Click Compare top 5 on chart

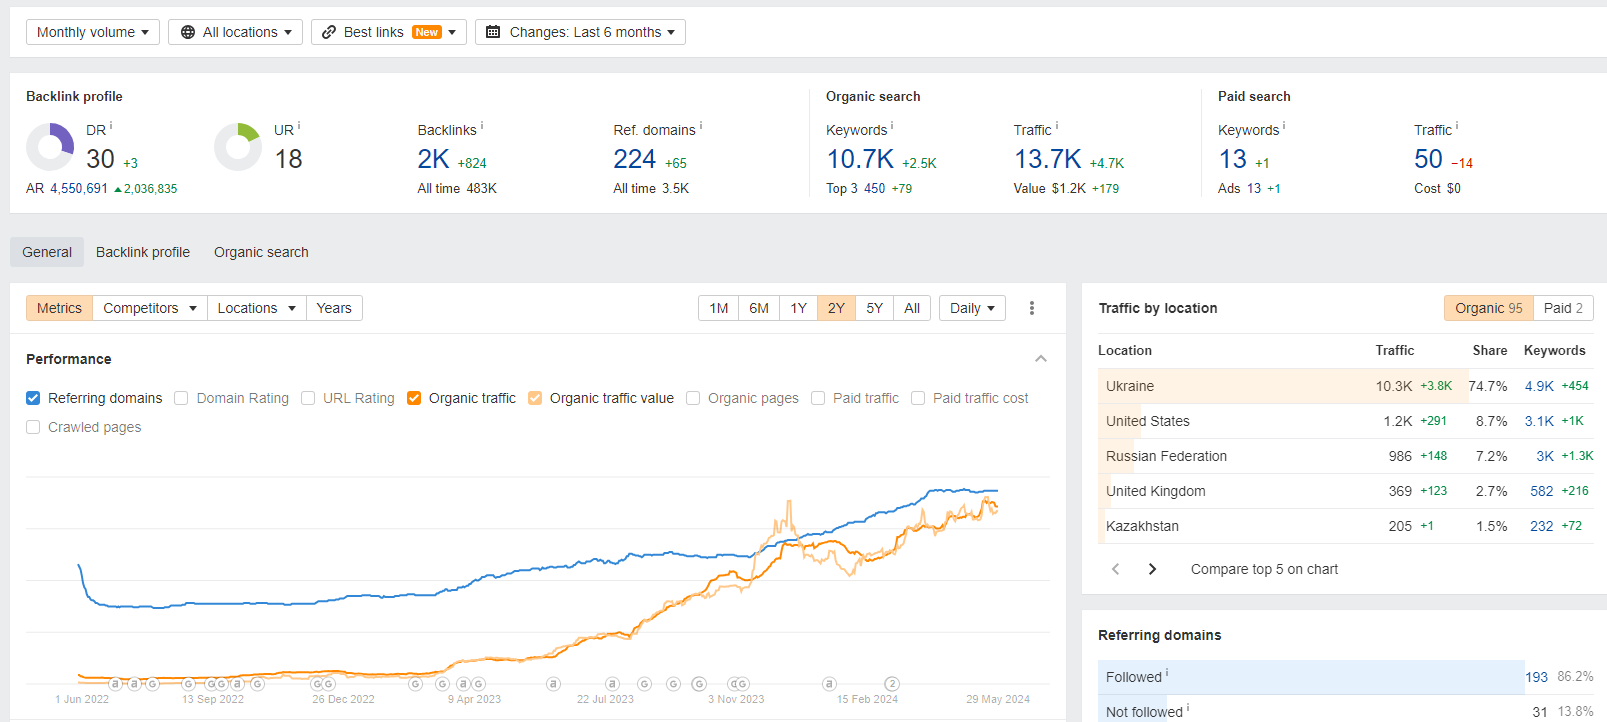(1264, 569)
